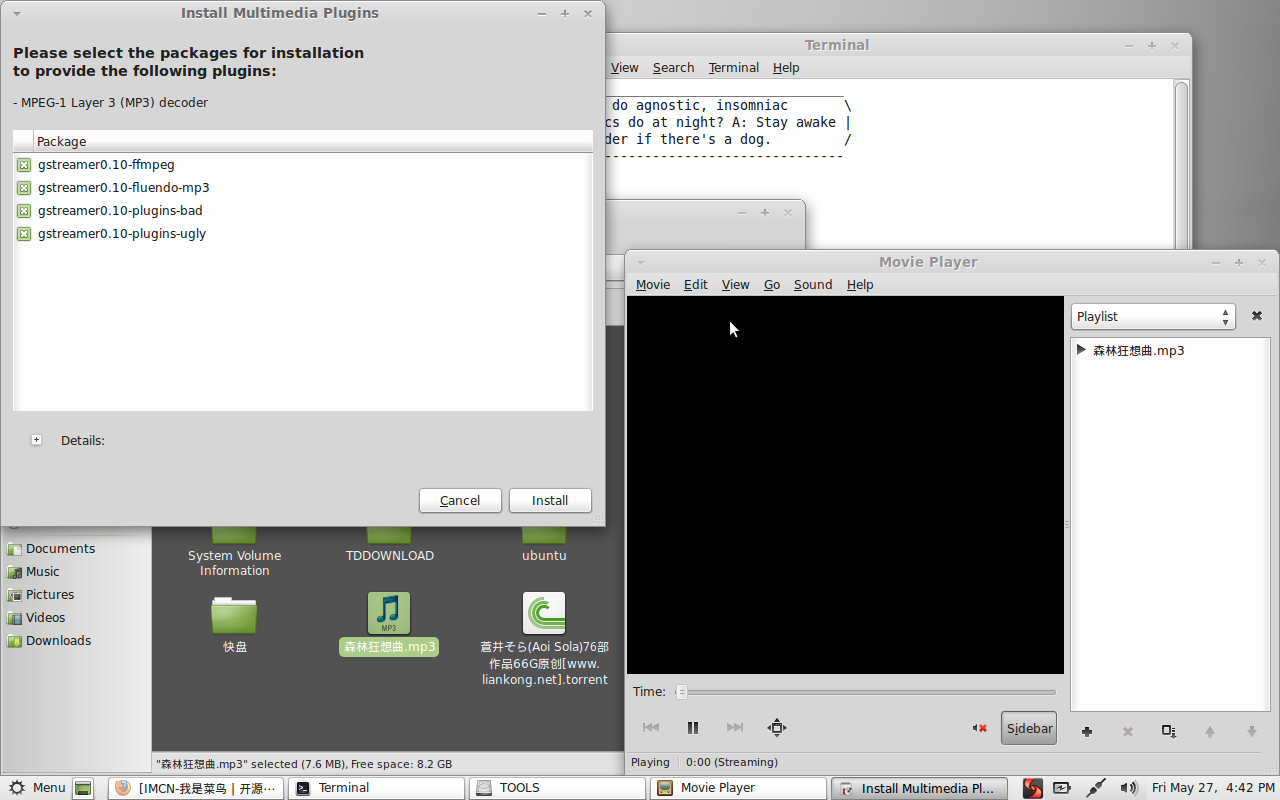
Task: Pause playback in Movie Player
Action: pyautogui.click(x=693, y=727)
